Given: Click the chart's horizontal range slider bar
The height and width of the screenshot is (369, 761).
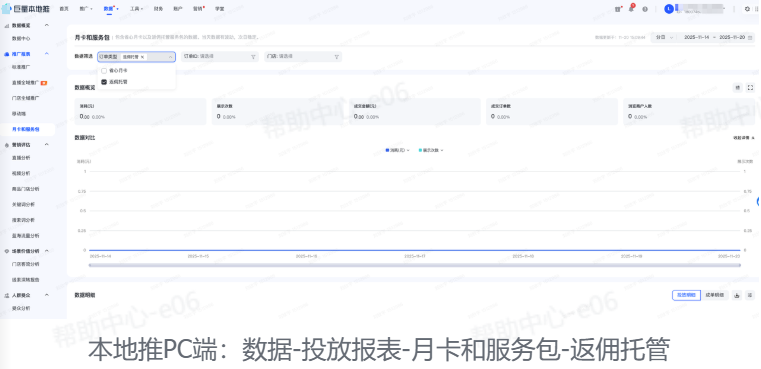Looking at the screenshot, I should tap(415, 265).
